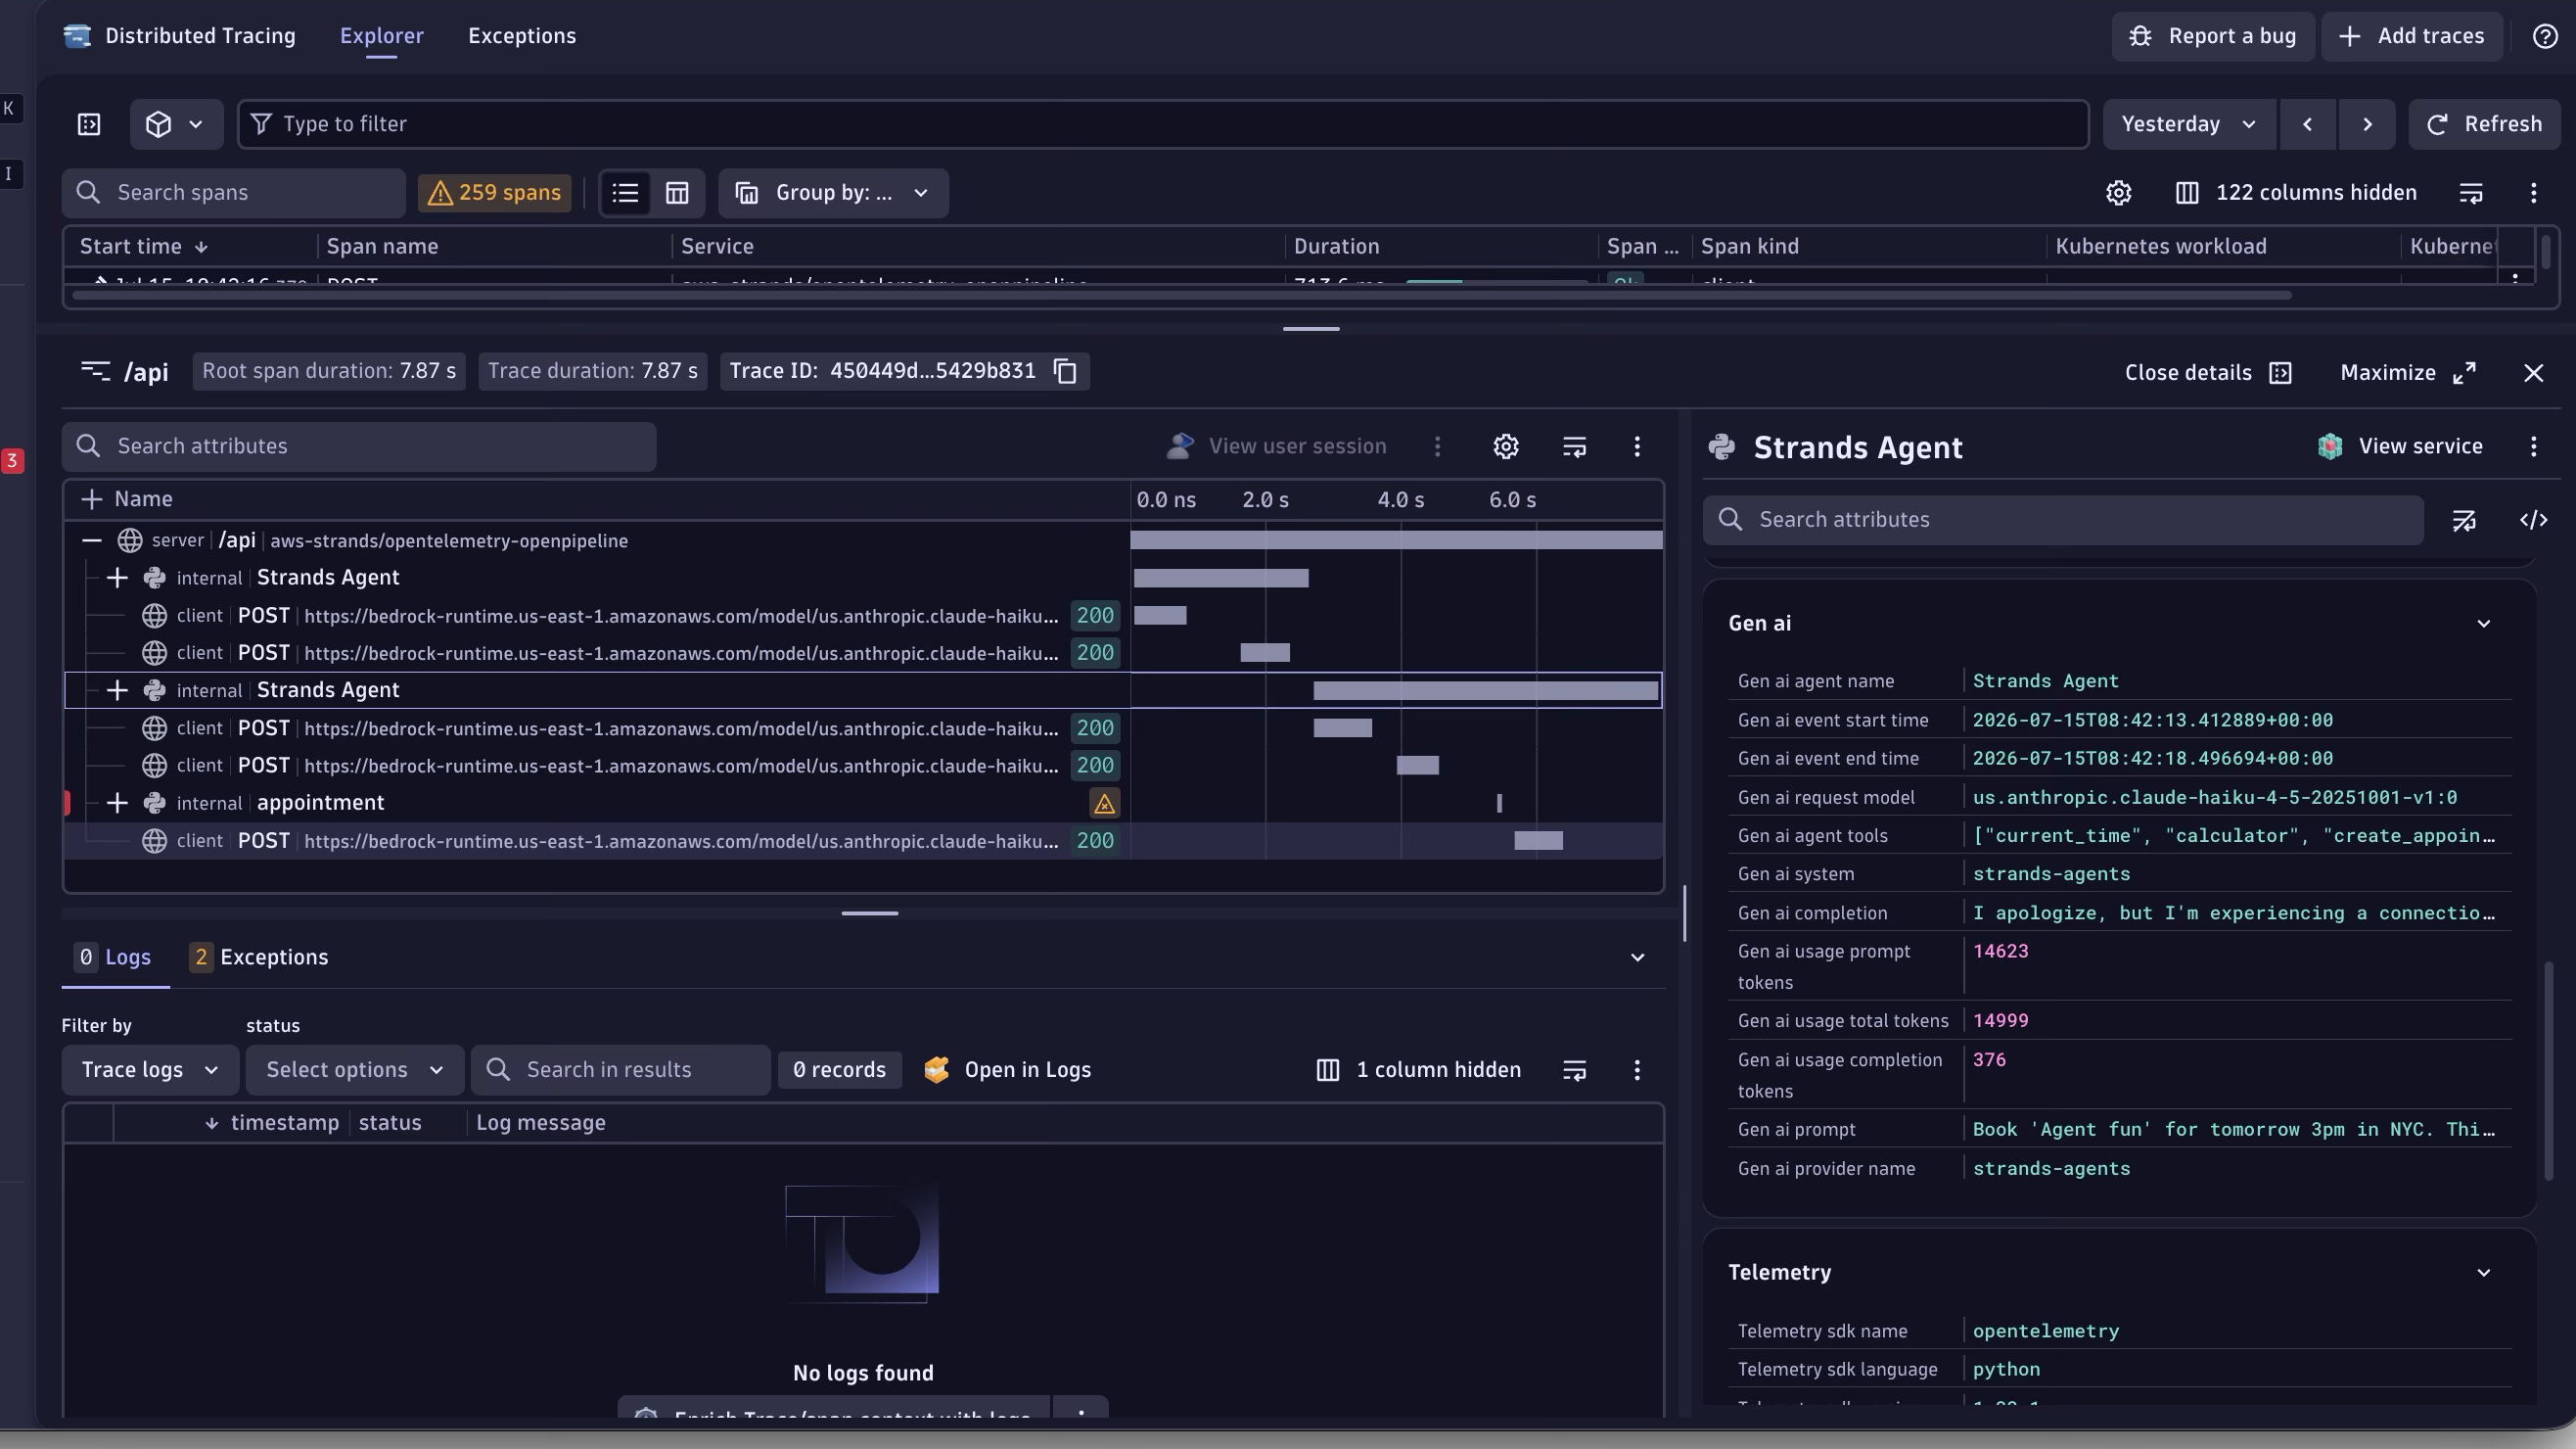The image size is (2576, 1449).
Task: Toggle the sidebar panel icon left of filter
Action: 89,124
